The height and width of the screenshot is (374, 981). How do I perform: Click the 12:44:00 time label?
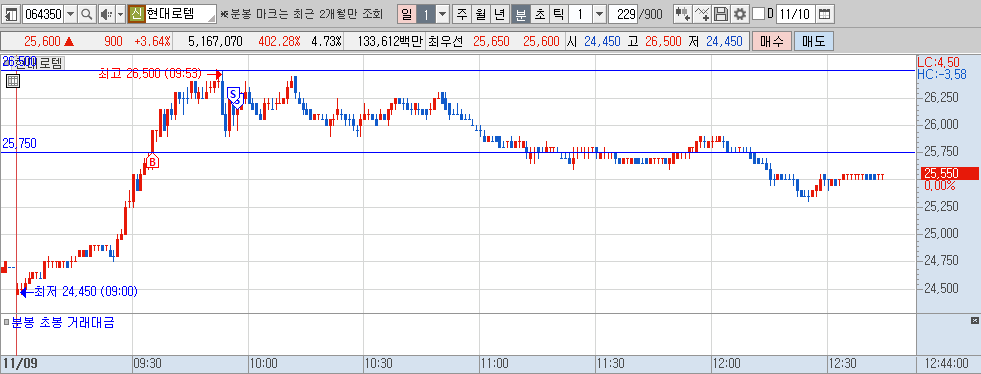[947, 364]
